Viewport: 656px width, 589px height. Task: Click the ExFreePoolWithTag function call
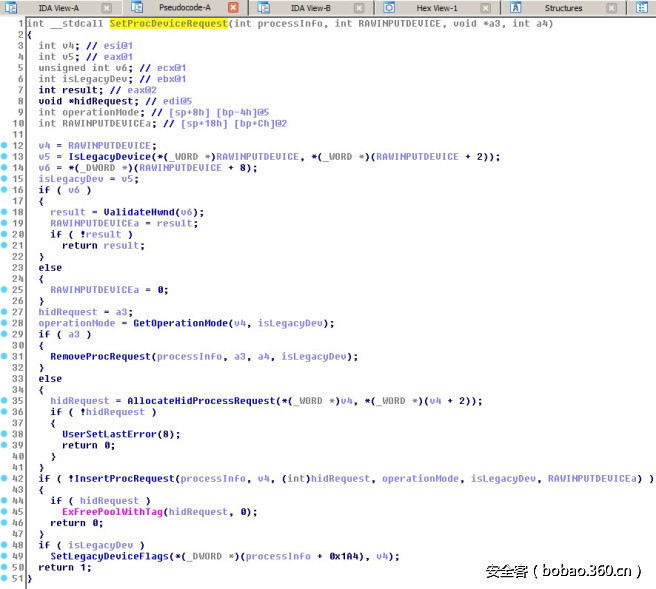tap(112, 512)
